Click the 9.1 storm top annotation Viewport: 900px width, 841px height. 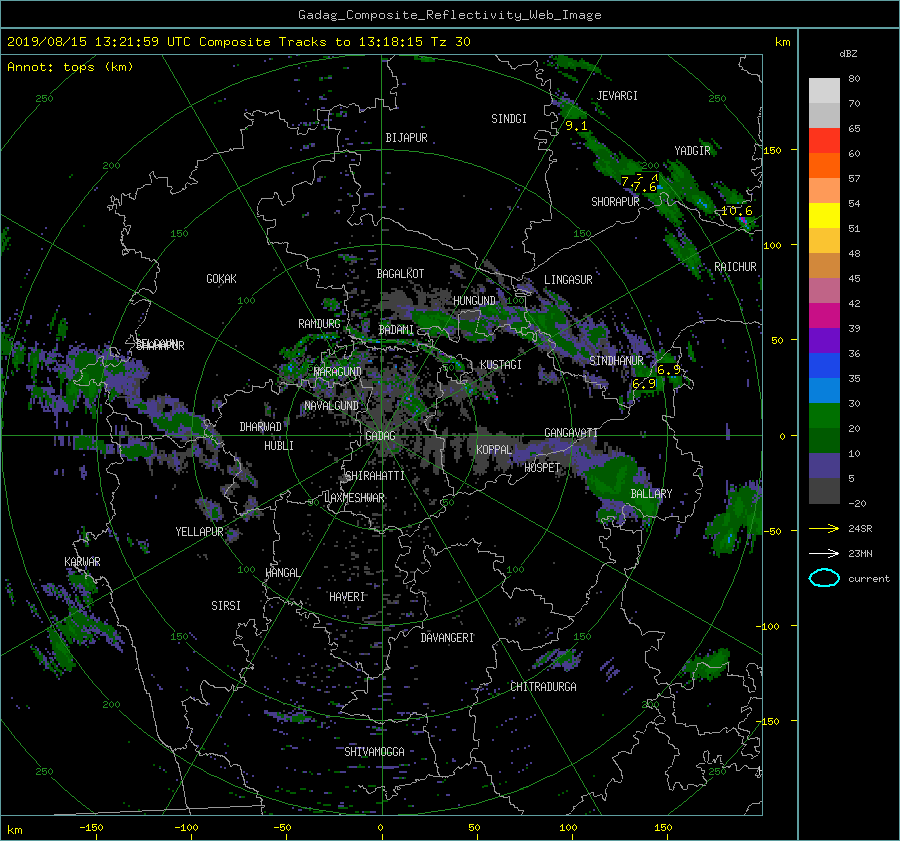576,126
